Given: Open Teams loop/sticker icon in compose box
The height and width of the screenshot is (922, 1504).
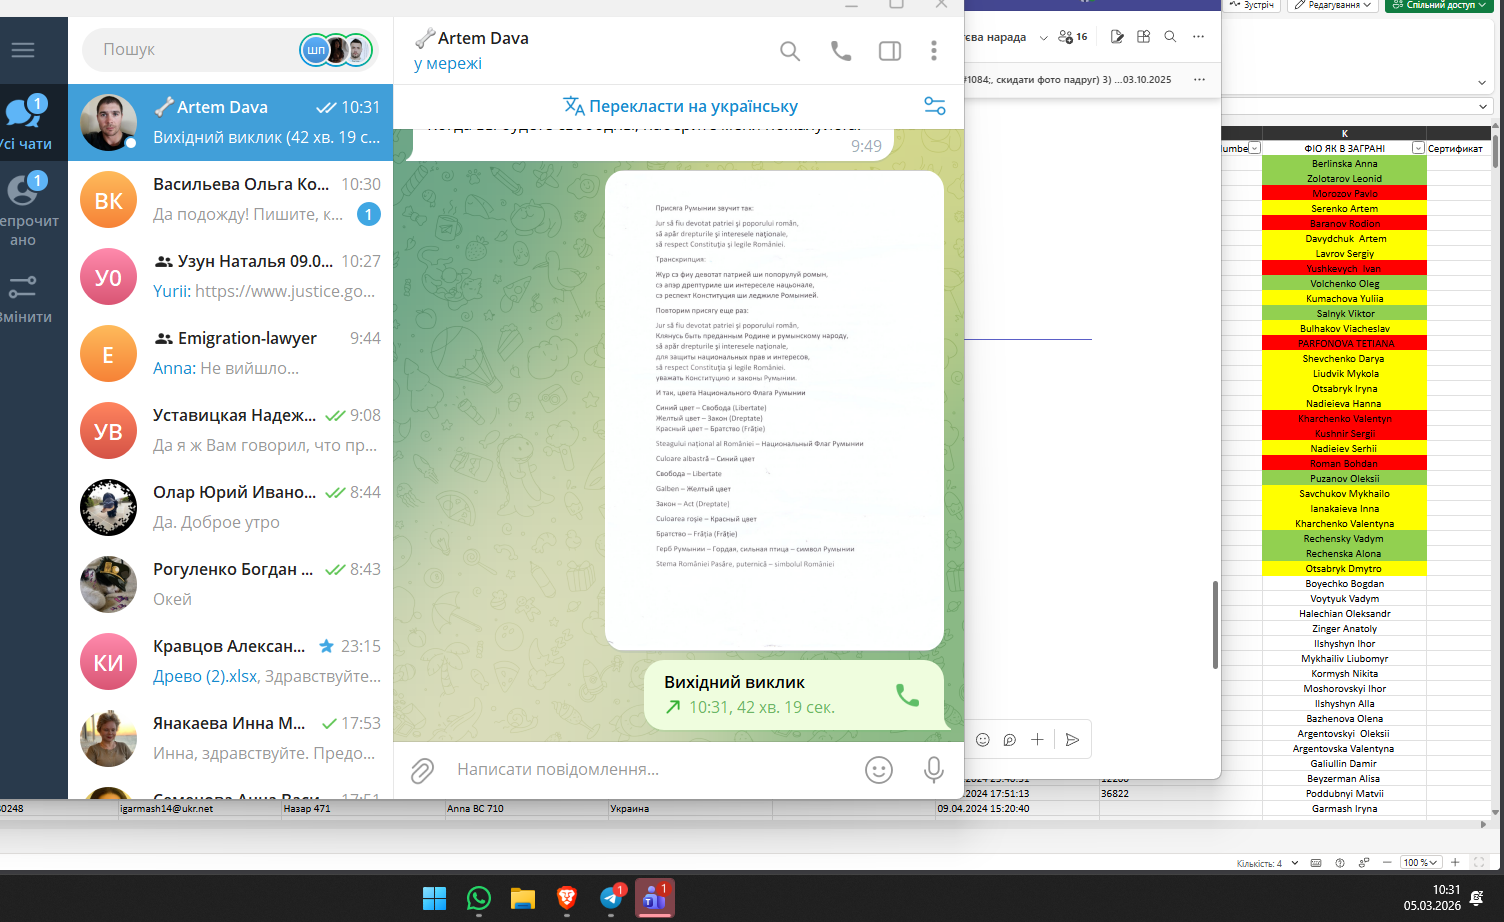Looking at the screenshot, I should point(1010,740).
